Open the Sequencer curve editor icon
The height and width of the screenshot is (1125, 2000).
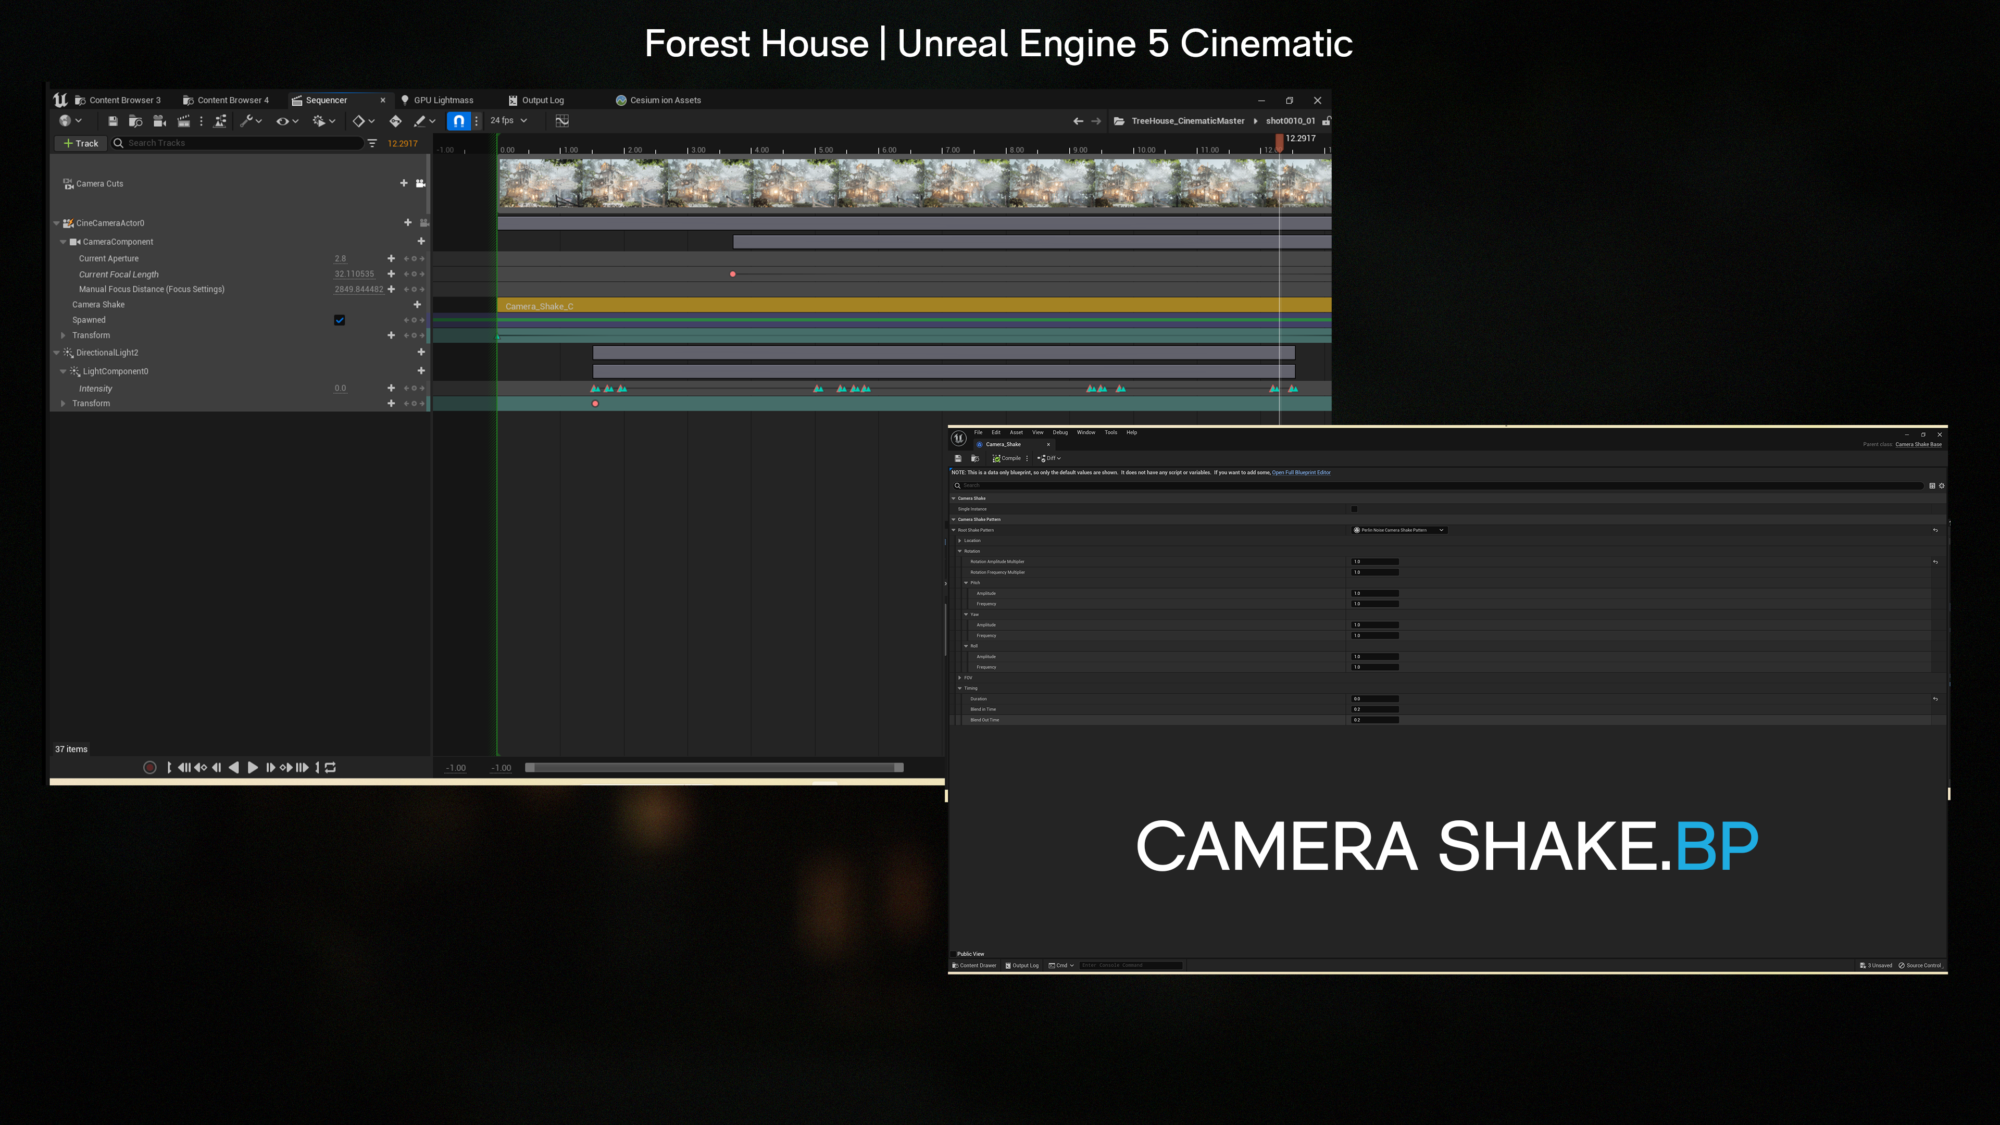pos(562,121)
